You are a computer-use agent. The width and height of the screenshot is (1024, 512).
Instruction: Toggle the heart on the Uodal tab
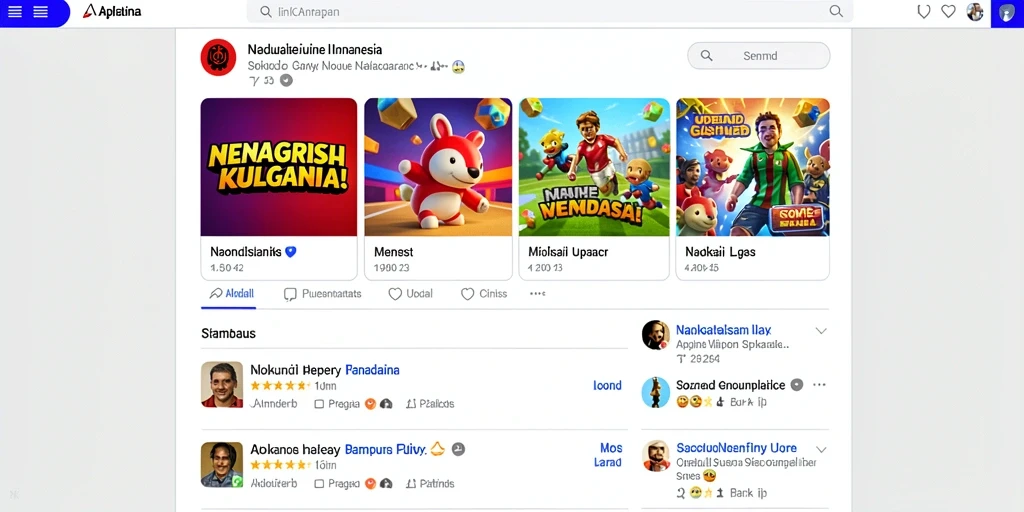click(395, 294)
